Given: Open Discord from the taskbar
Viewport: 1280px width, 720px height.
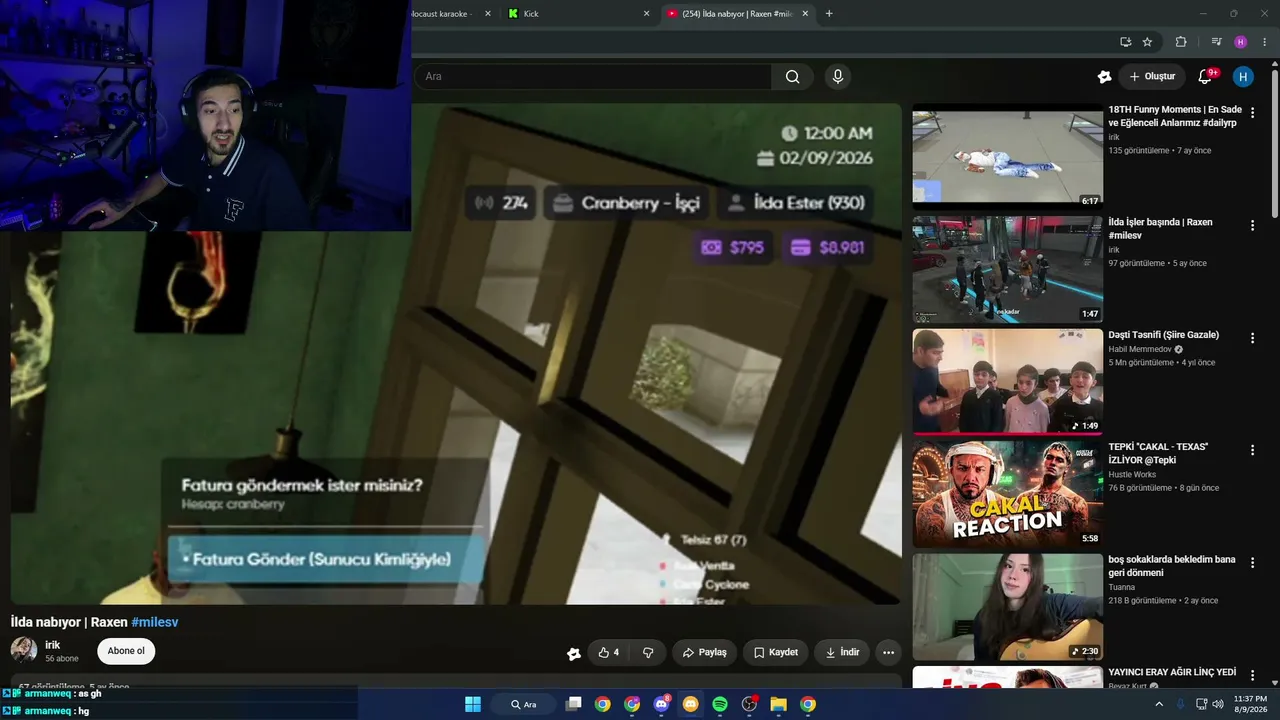Looking at the screenshot, I should (x=661, y=704).
